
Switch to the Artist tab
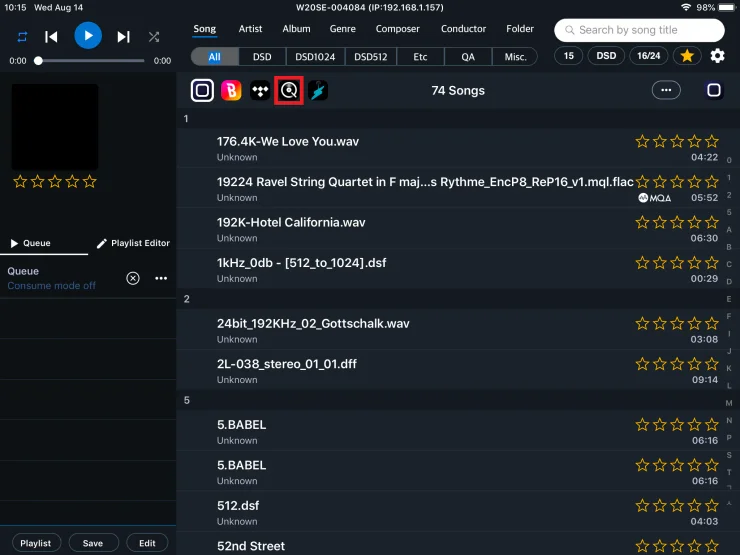point(250,29)
